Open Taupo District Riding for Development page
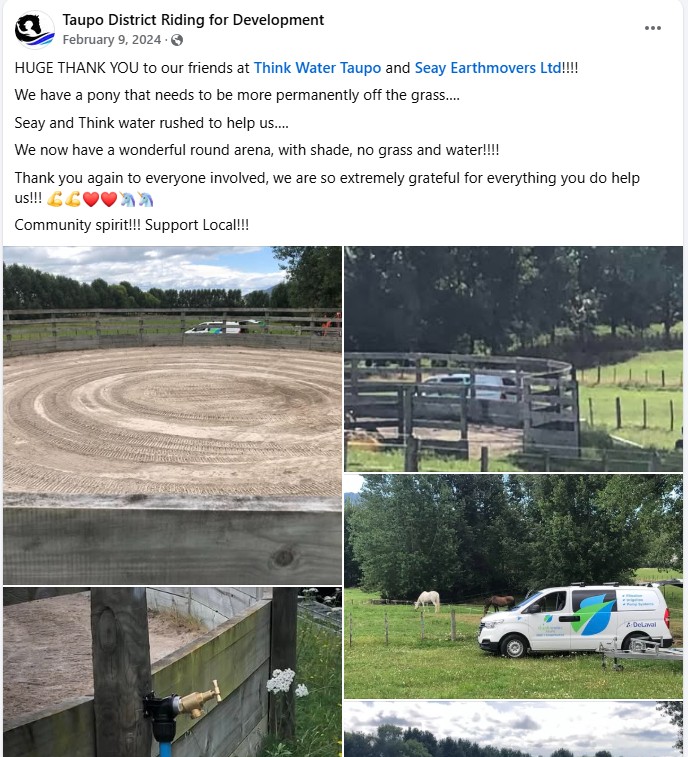 [193, 20]
